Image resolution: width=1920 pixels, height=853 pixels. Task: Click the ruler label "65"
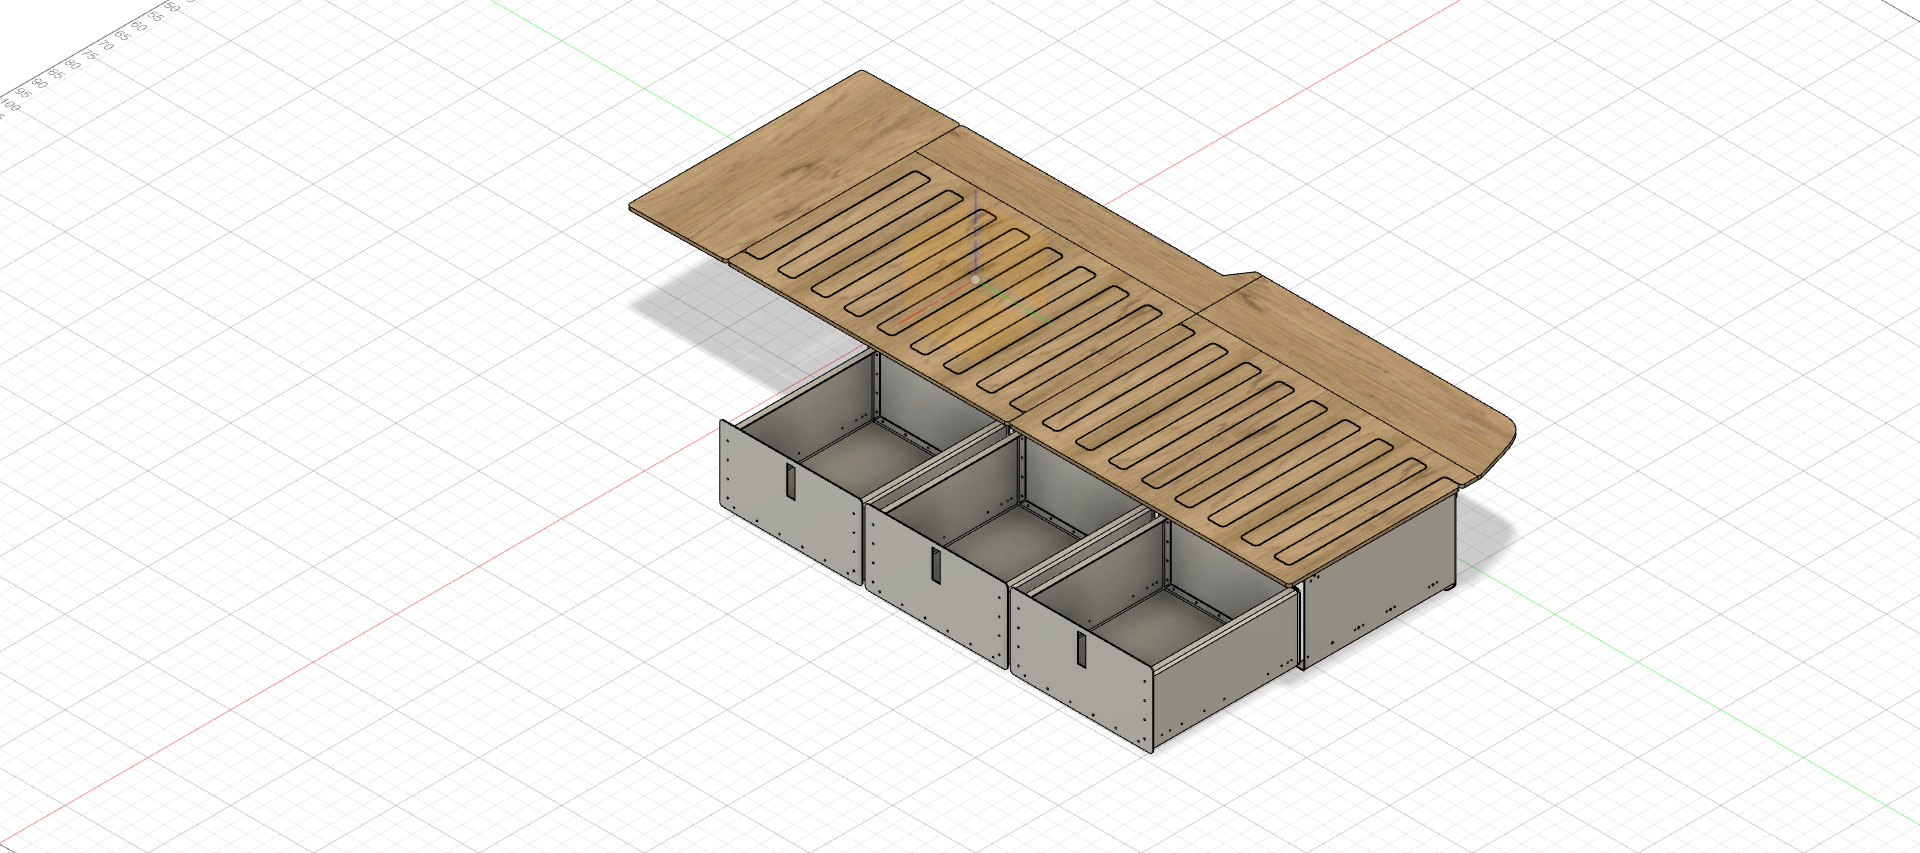pos(122,36)
